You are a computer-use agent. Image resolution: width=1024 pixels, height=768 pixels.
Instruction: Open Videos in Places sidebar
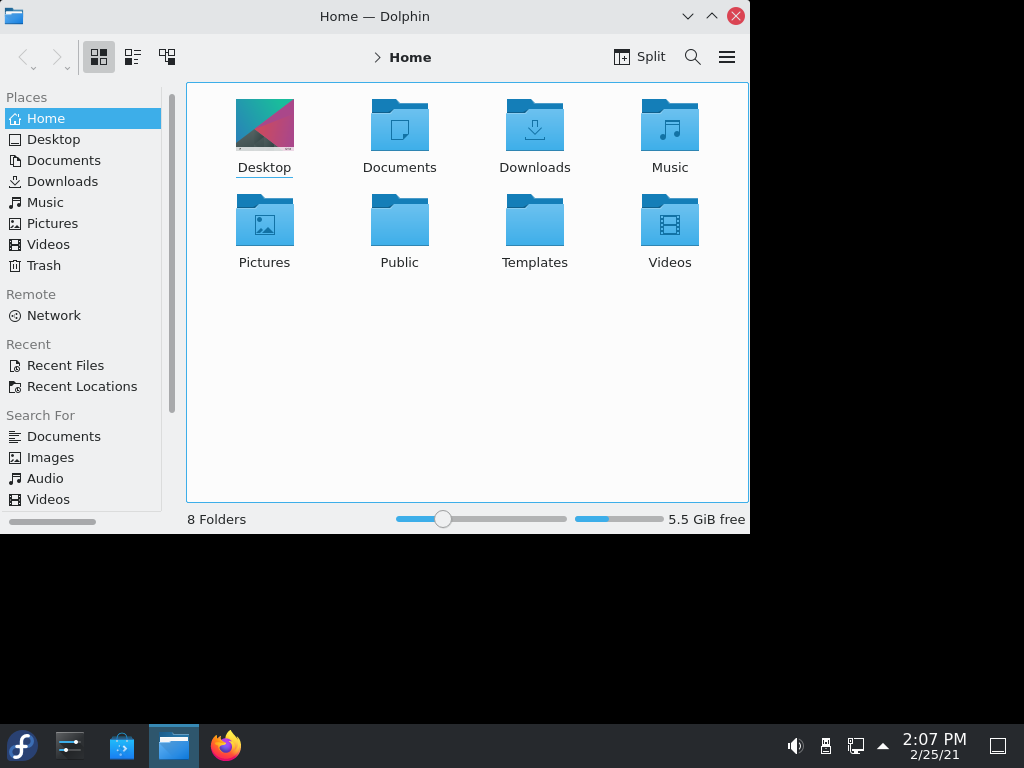[x=83, y=244]
